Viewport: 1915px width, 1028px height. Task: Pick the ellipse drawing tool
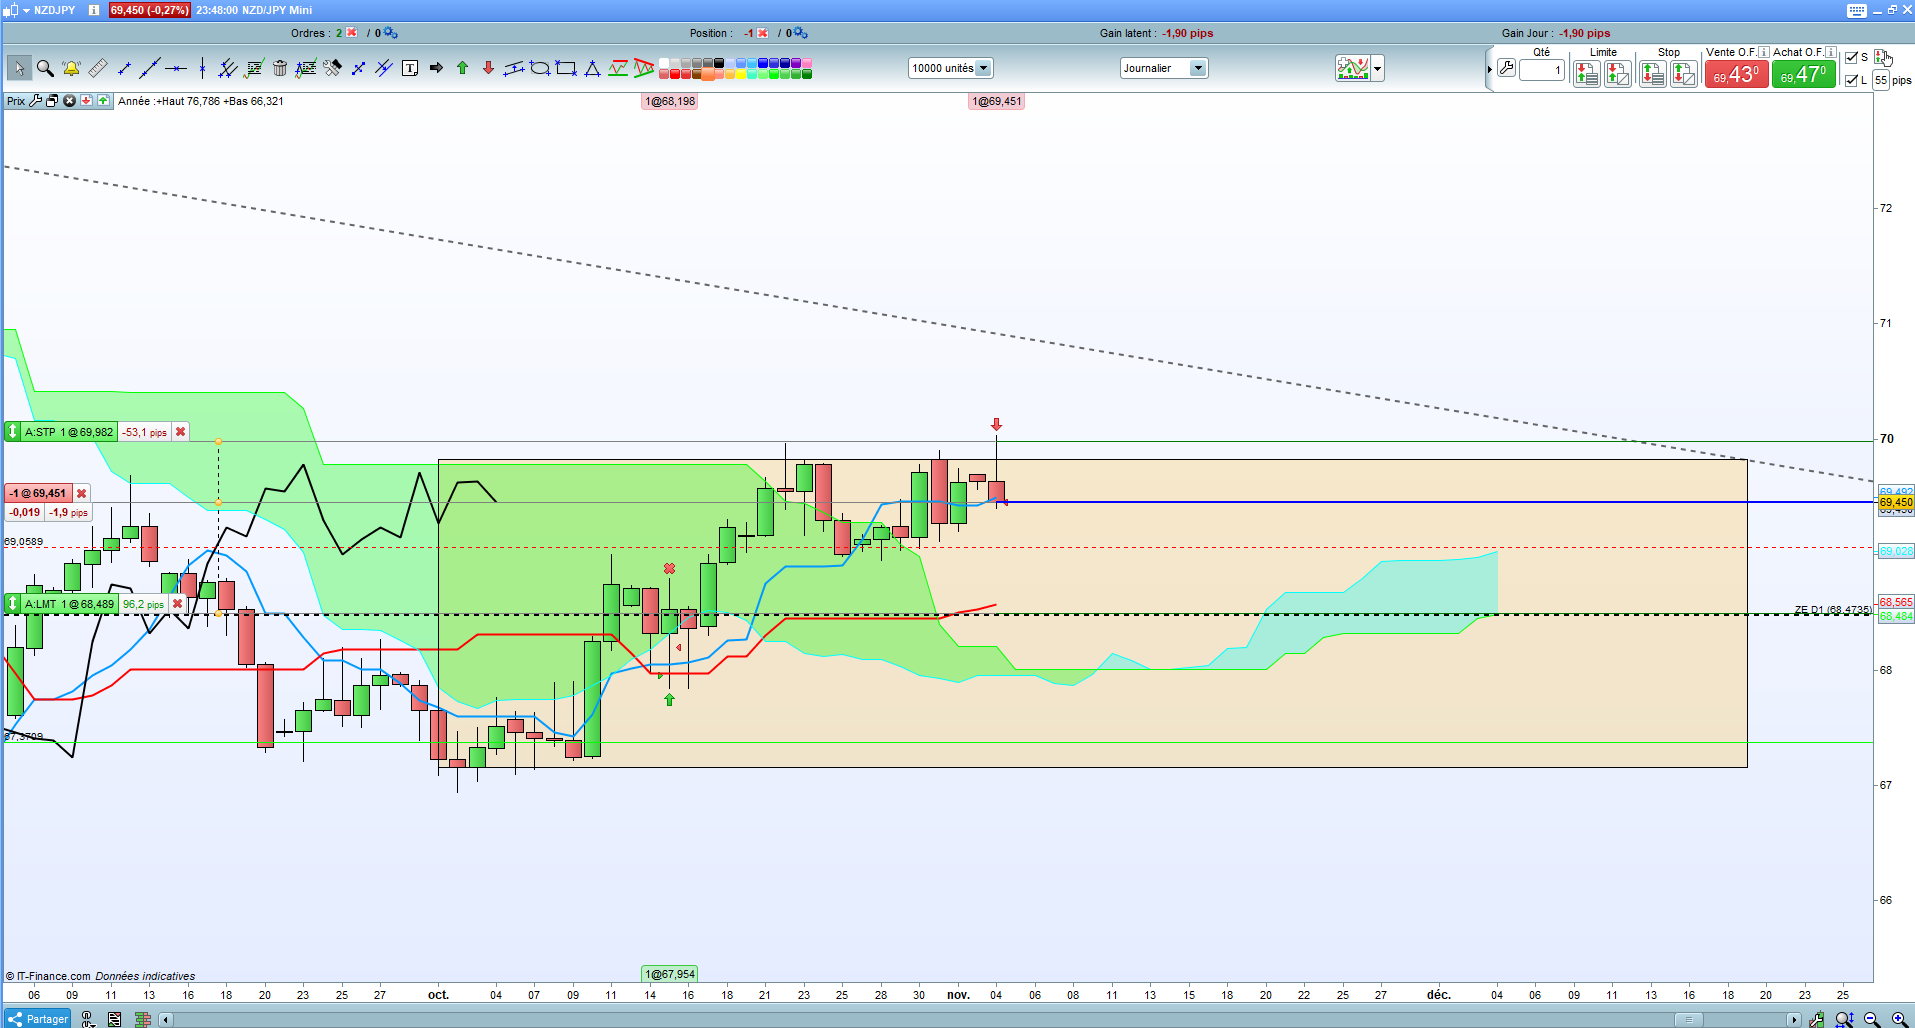[x=540, y=68]
